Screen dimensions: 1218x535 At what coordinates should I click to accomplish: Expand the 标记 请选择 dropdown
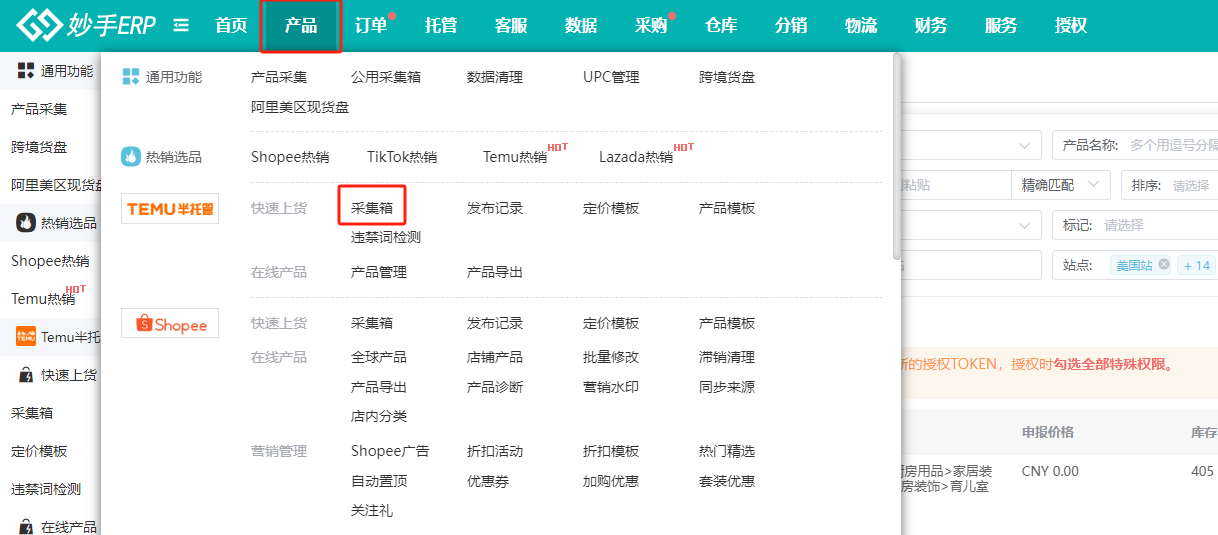[1135, 225]
